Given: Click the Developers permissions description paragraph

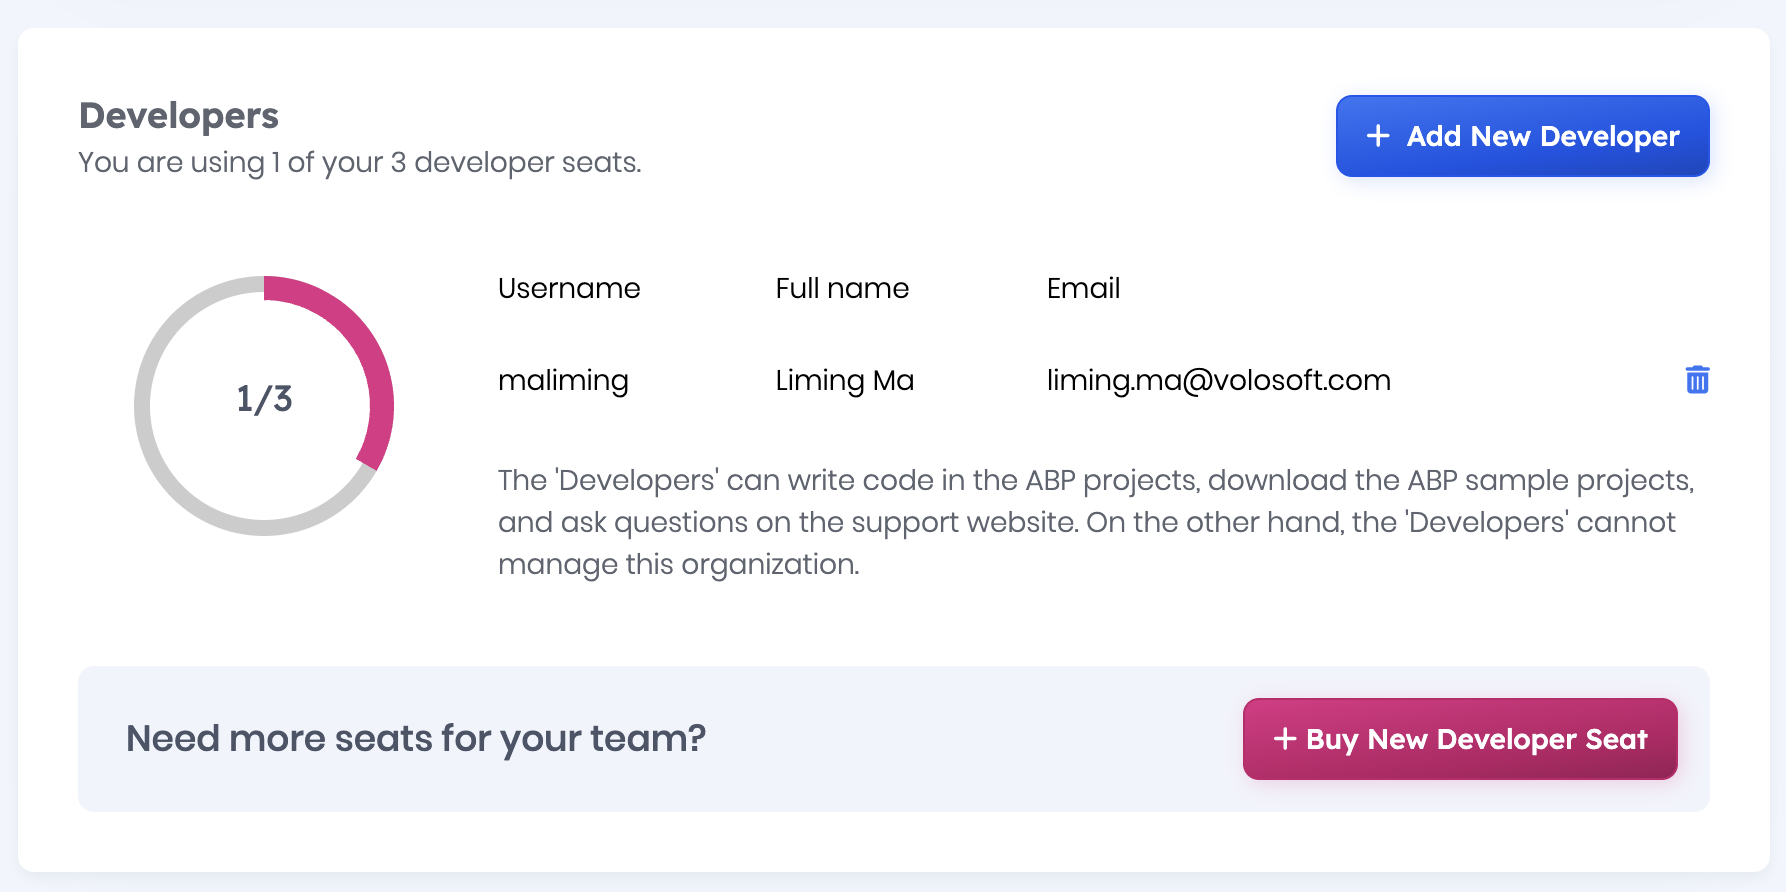Looking at the screenshot, I should (1095, 522).
